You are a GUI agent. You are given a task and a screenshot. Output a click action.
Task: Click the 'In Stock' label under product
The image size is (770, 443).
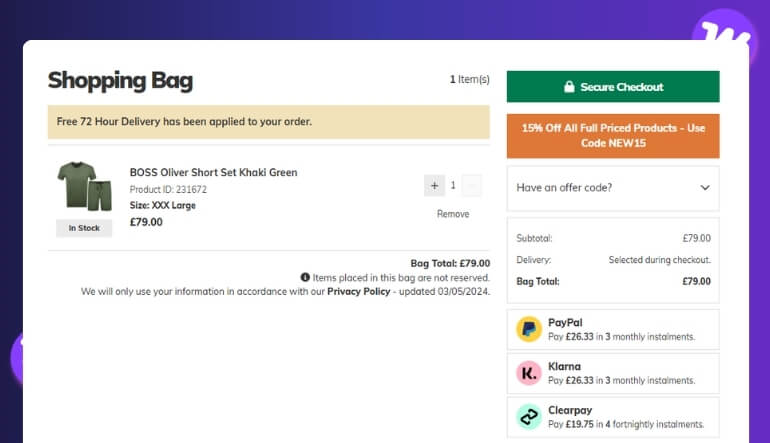tap(84, 228)
